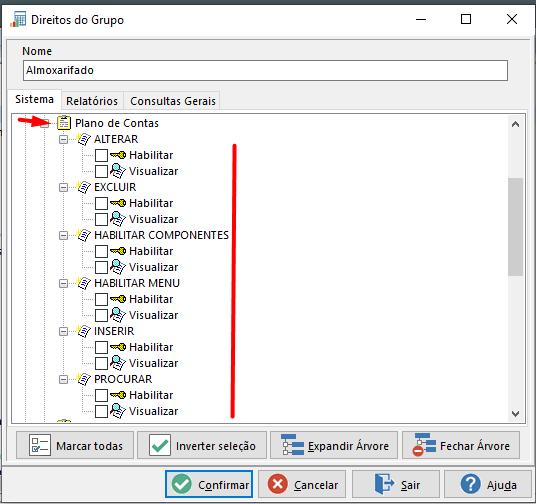Click the magnifier icon under ALTERAR
Viewport: 536px width, 504px height.
click(118, 171)
